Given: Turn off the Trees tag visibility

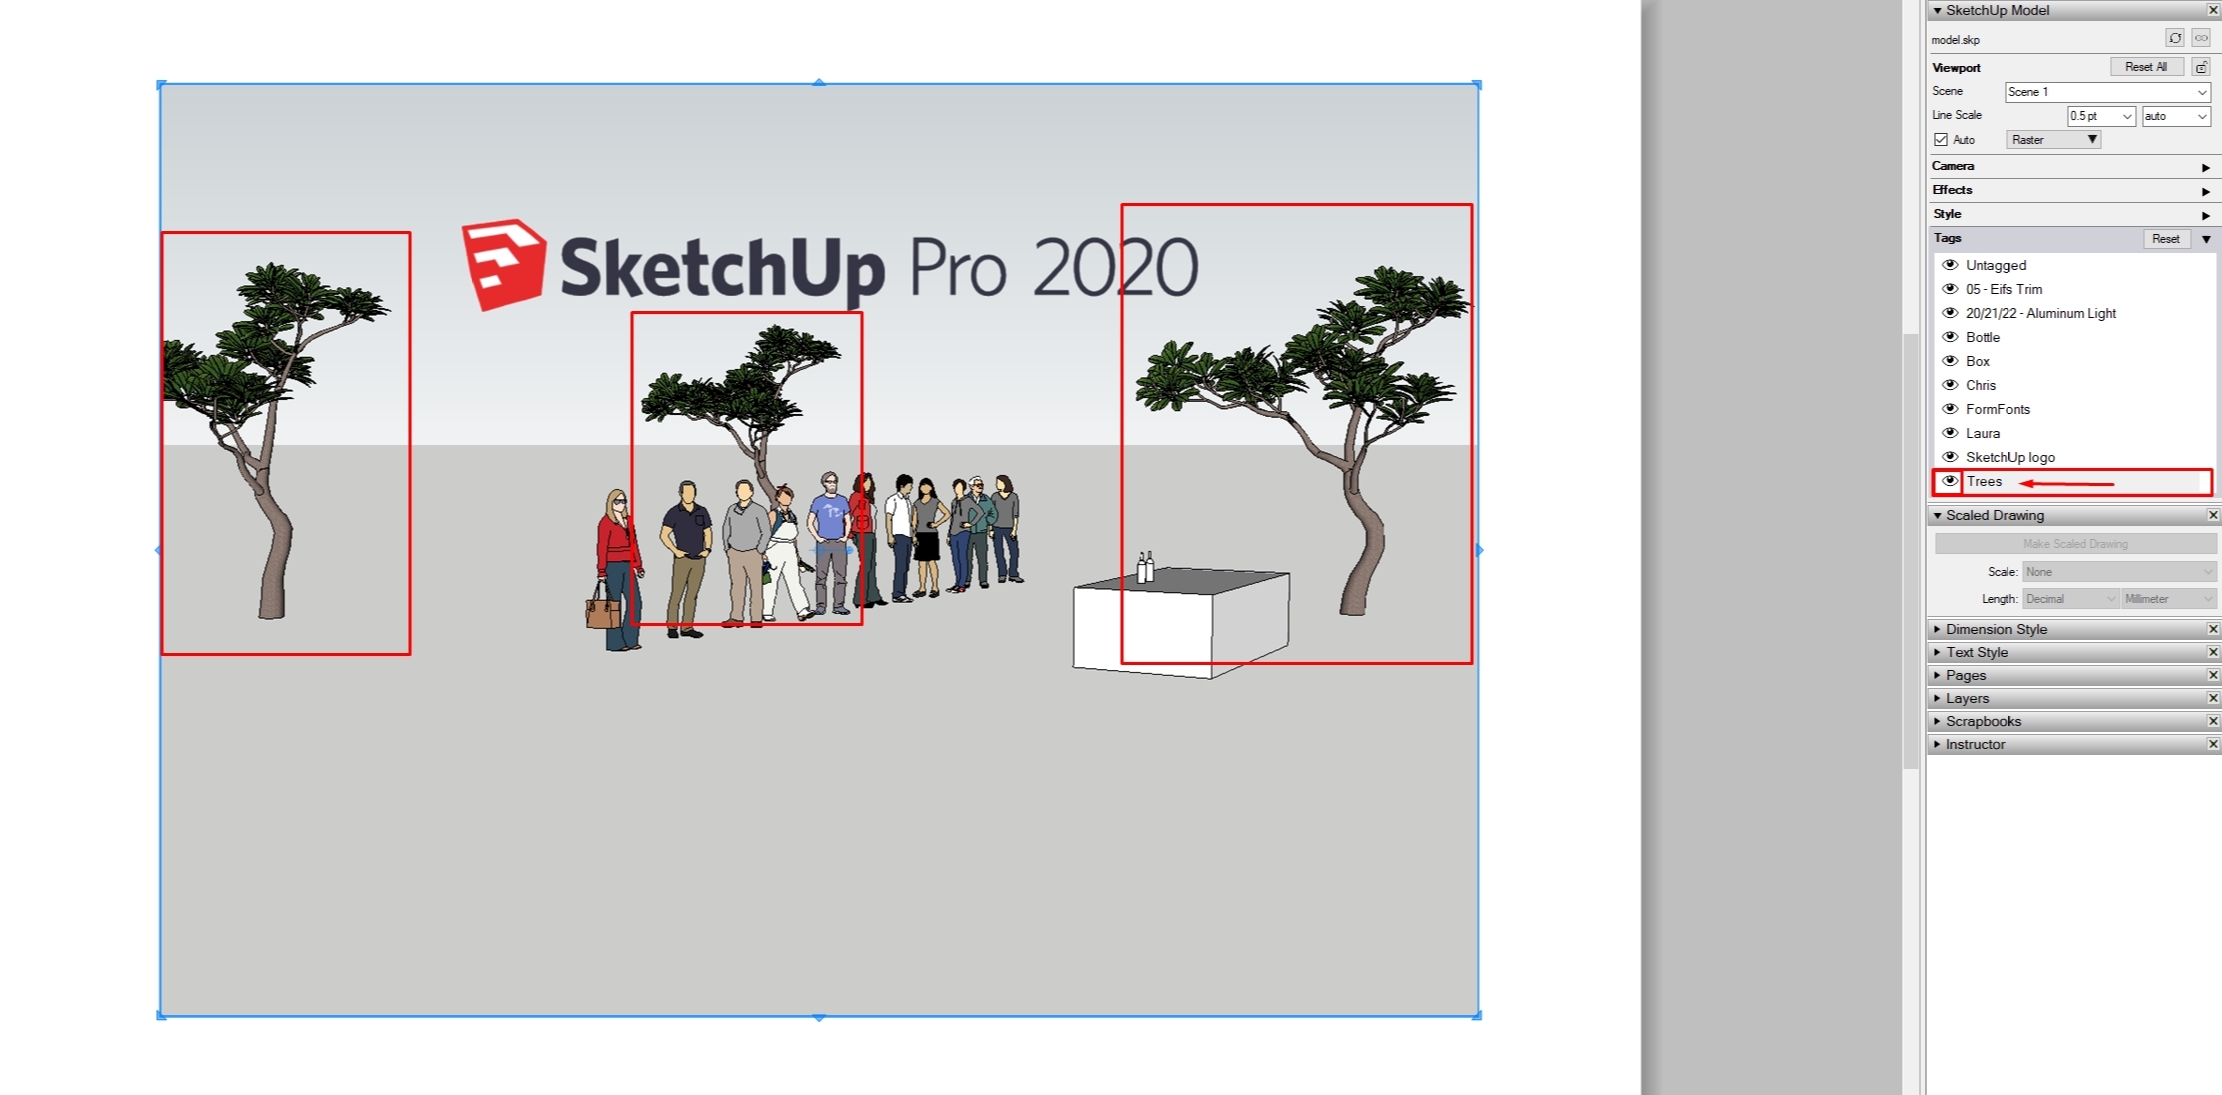Looking at the screenshot, I should [x=1950, y=481].
